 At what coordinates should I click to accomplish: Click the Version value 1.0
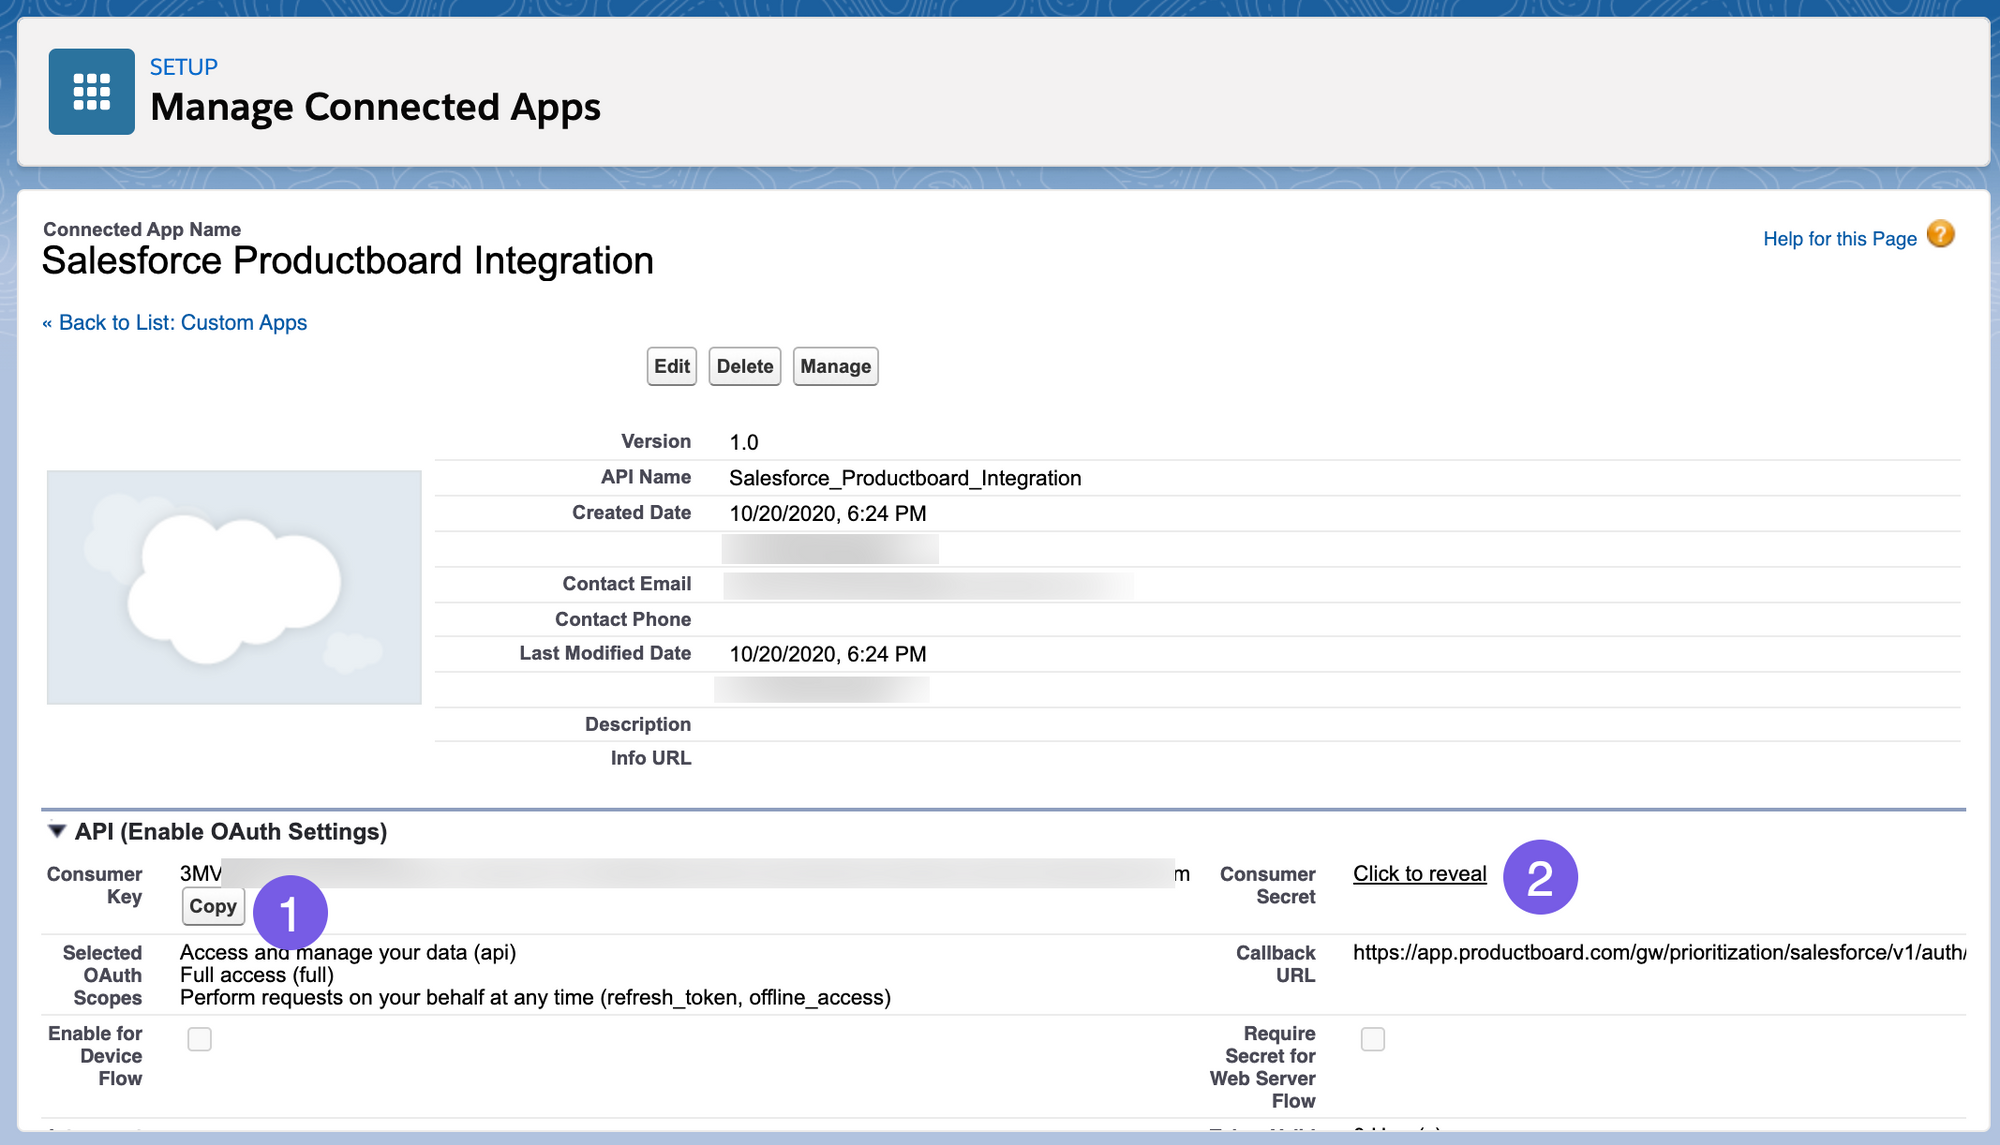click(x=744, y=442)
